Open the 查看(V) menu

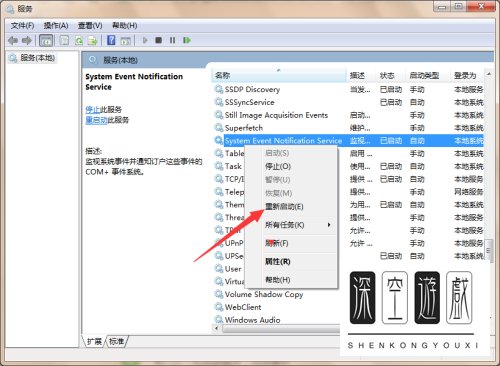(x=90, y=26)
